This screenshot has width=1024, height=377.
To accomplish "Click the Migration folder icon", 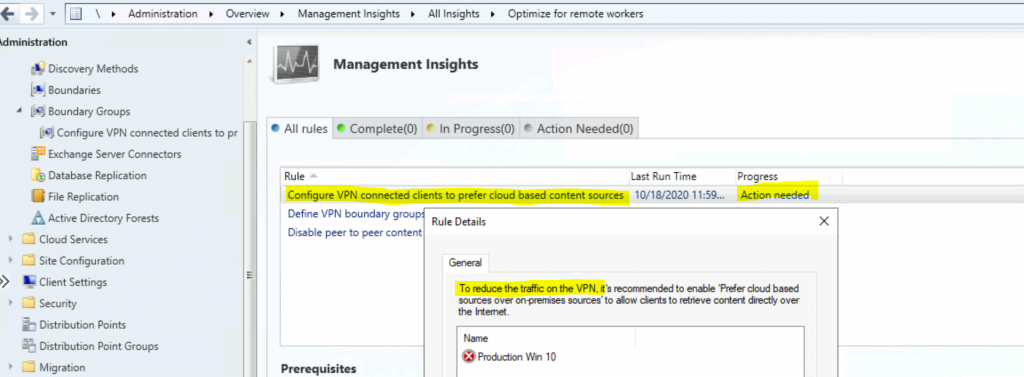I will coord(28,367).
